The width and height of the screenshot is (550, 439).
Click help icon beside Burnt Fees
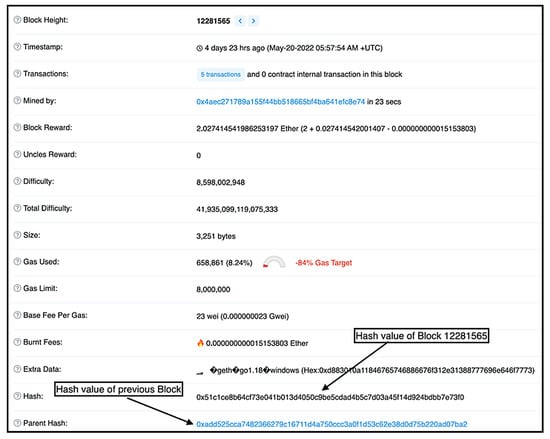coord(17,342)
